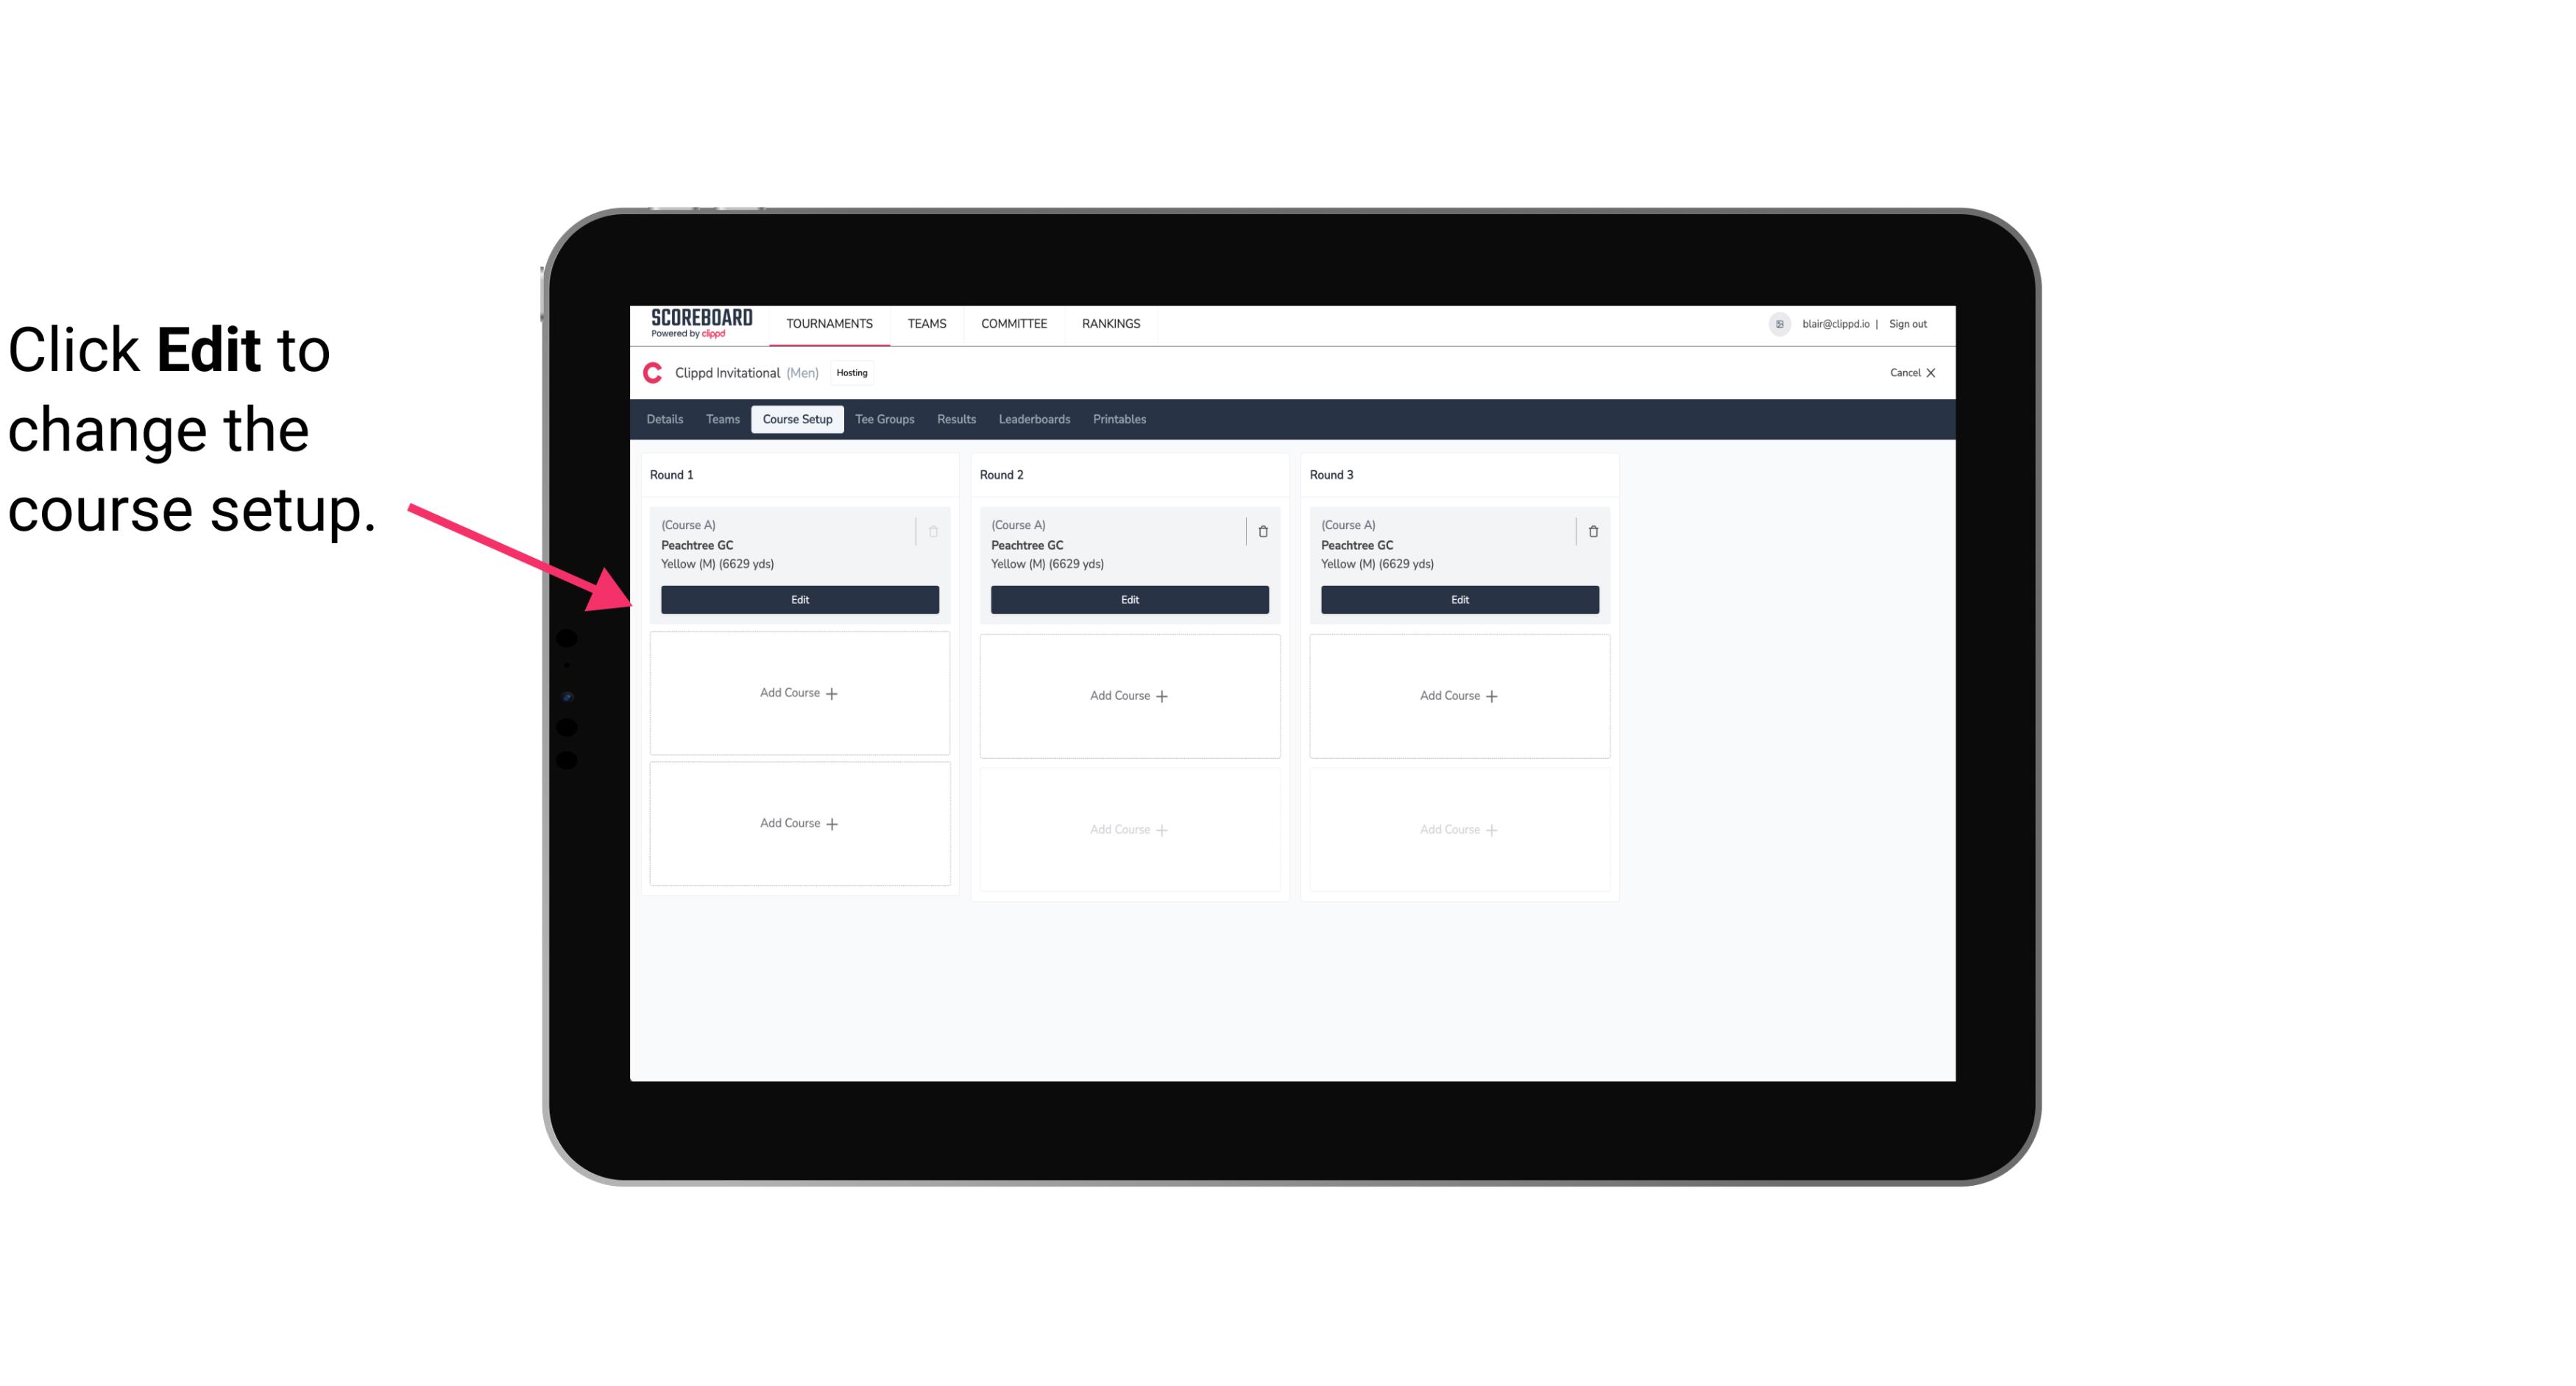
Task: Click Edit button for Round 3 course
Action: [1459, 598]
